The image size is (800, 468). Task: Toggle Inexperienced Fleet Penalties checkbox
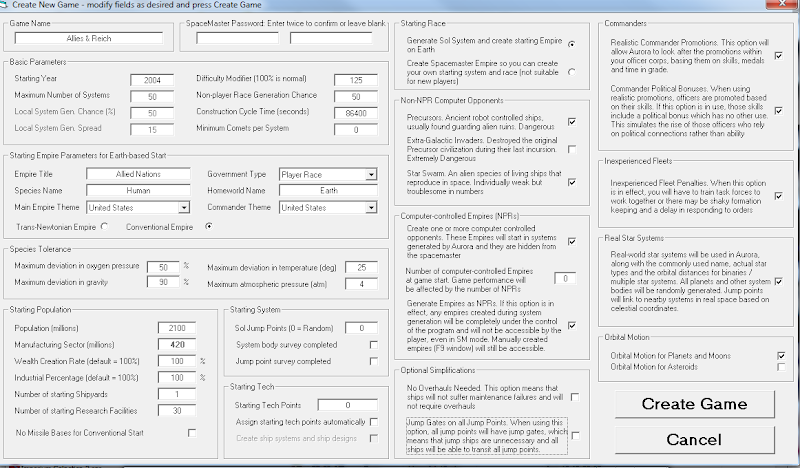(779, 195)
